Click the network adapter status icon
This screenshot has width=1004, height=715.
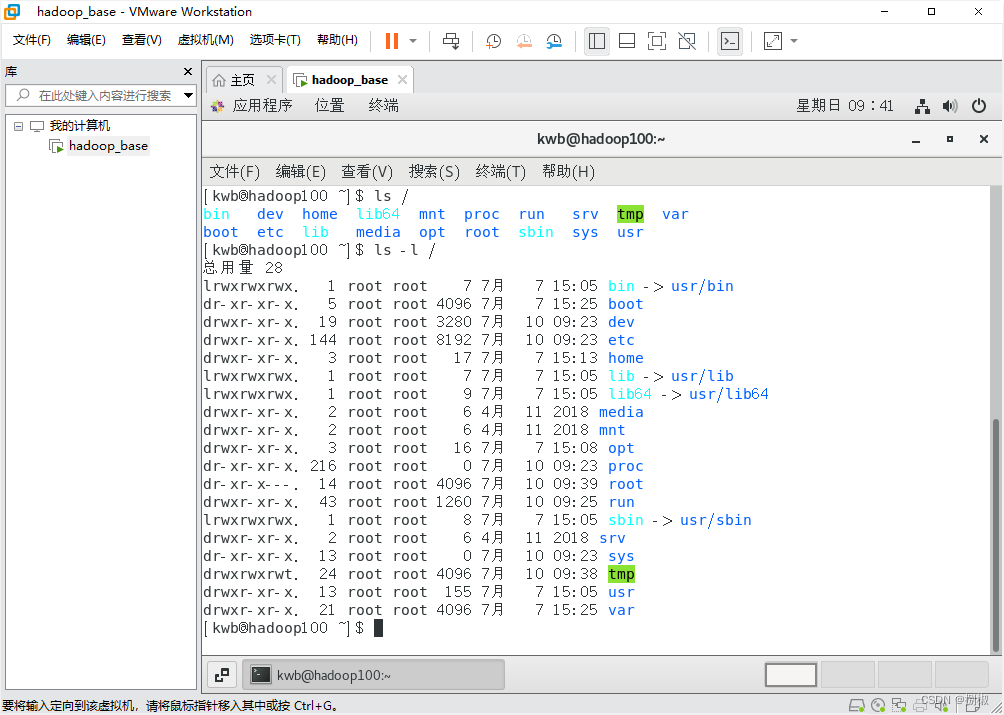899,705
